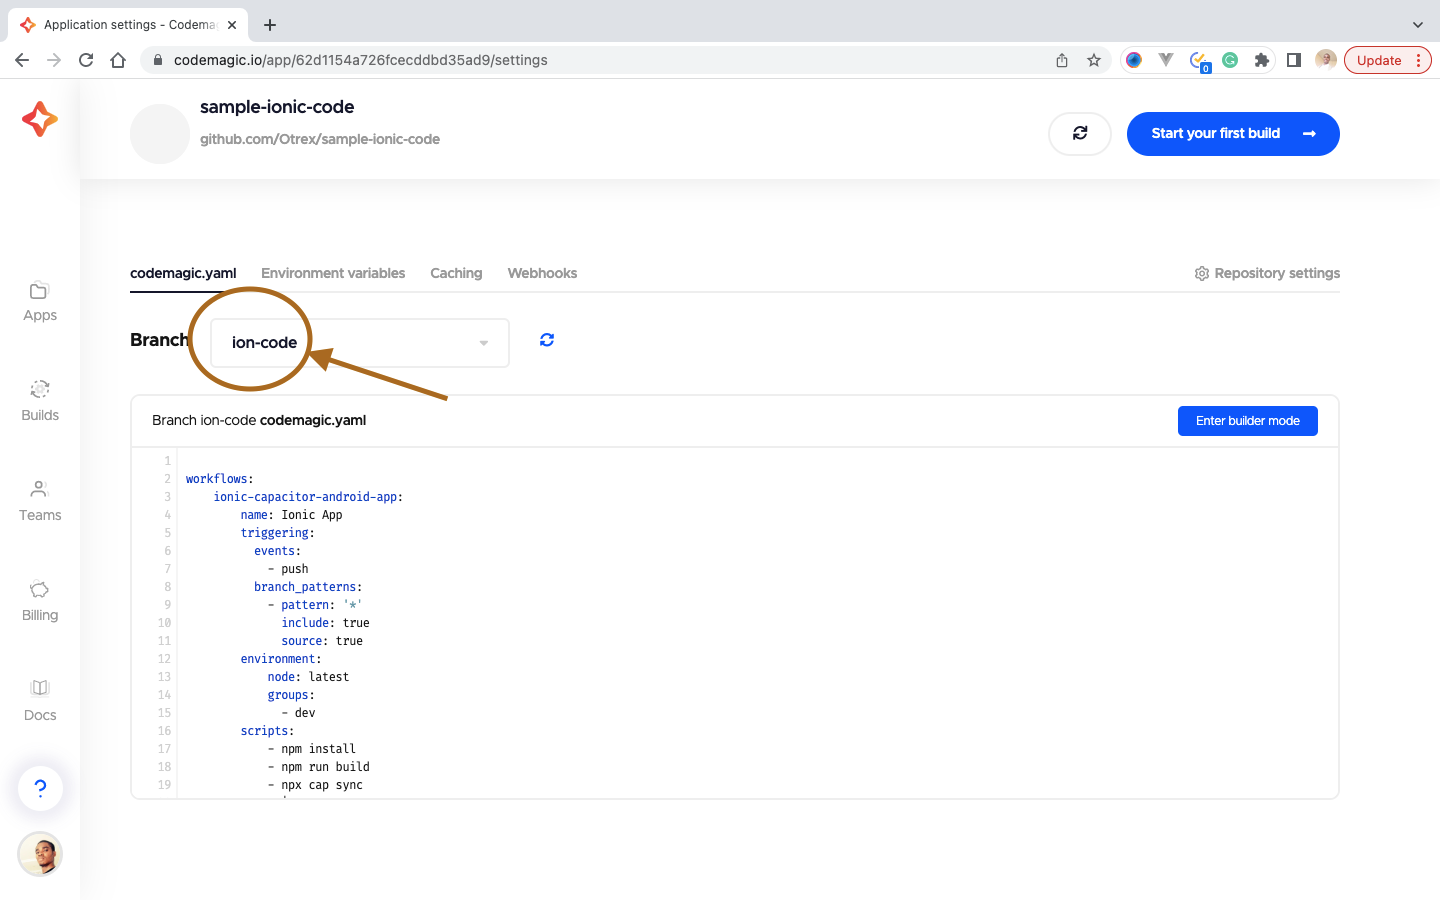Open Repository settings

1267,273
